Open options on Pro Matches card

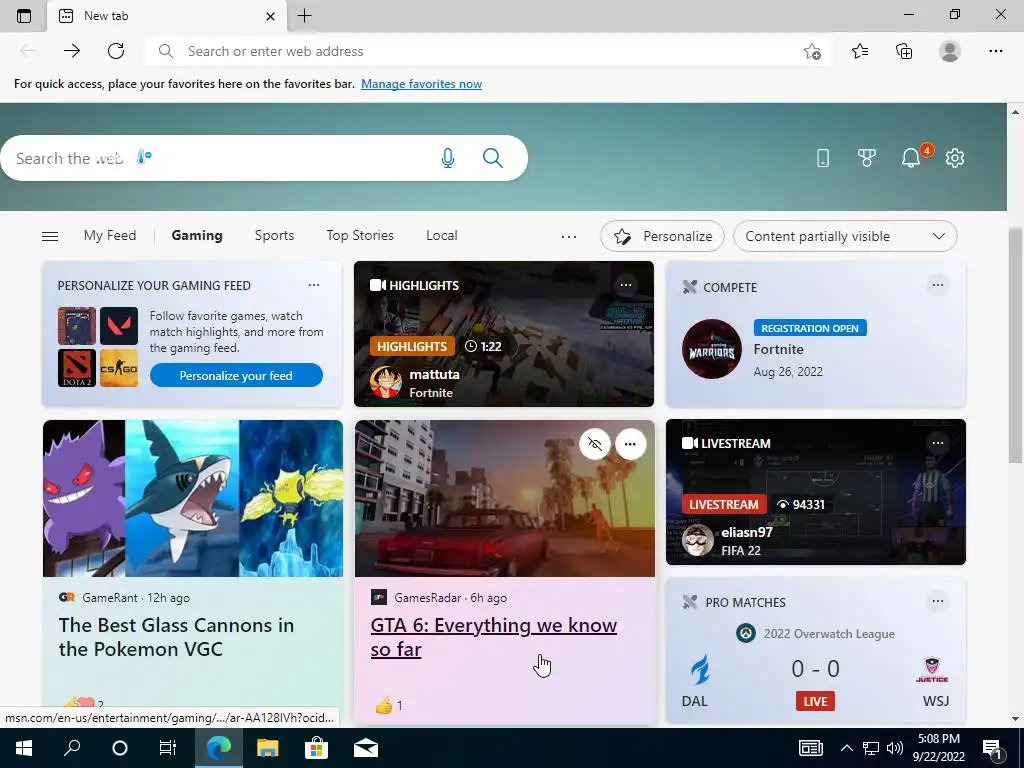(x=938, y=601)
